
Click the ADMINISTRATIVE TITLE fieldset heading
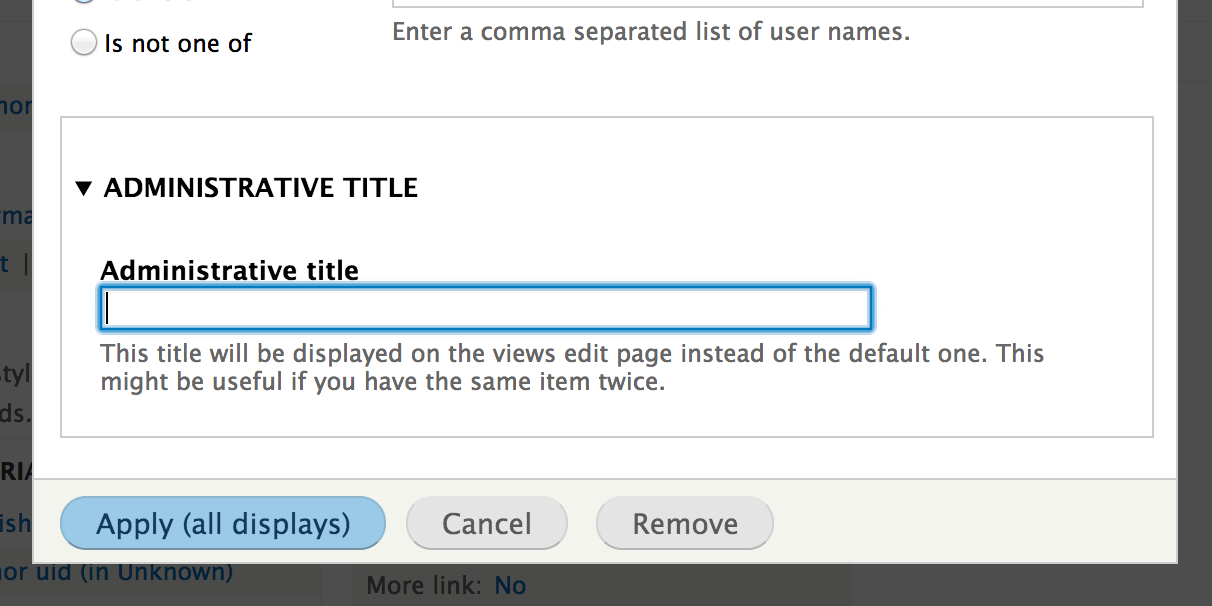(261, 188)
